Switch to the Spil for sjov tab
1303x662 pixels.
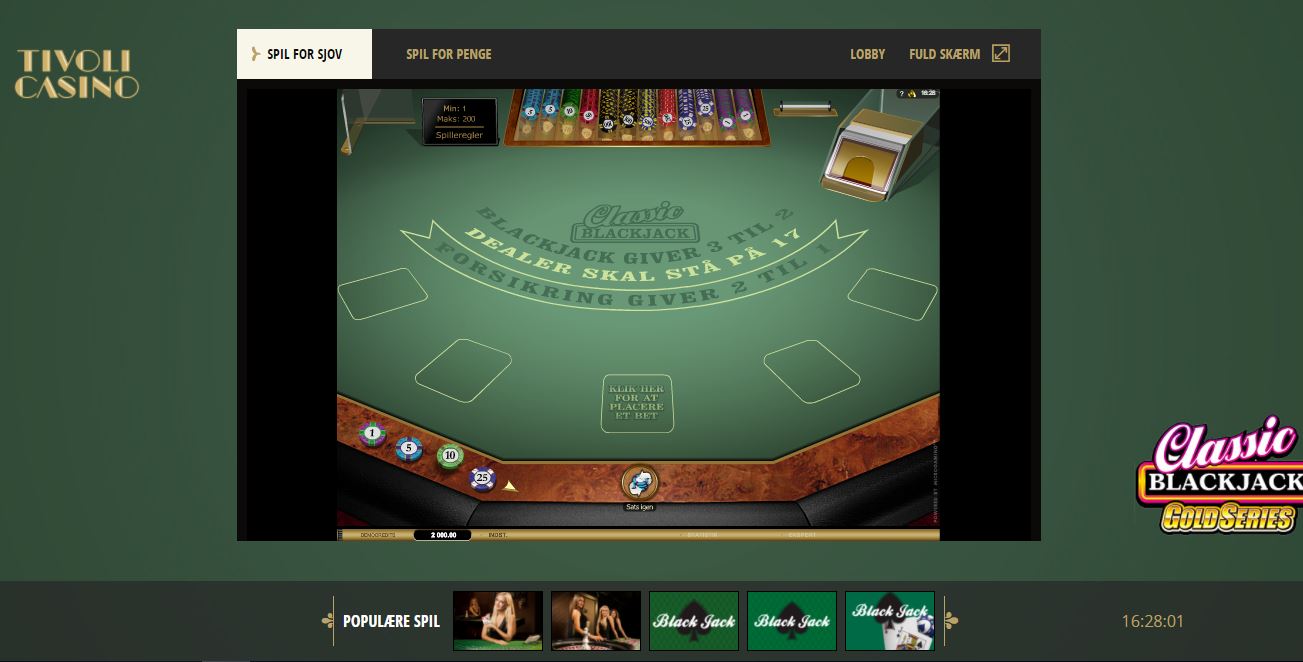[304, 54]
